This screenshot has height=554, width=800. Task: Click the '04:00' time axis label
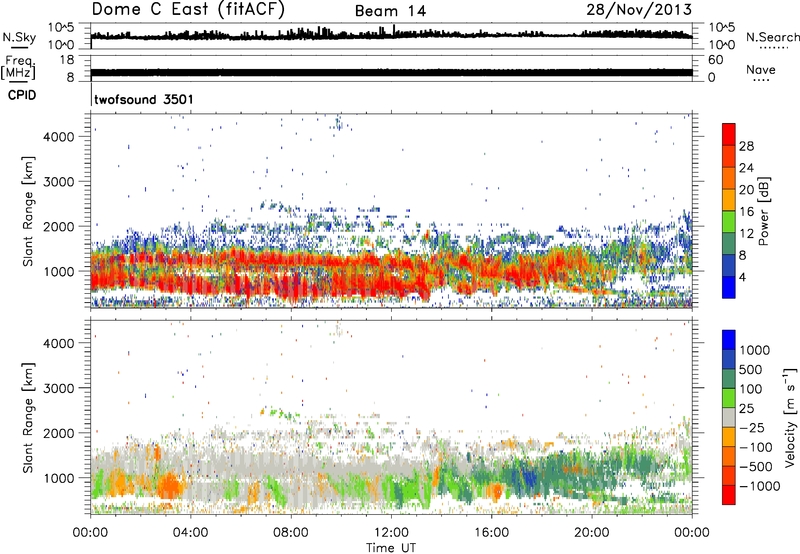[190, 533]
